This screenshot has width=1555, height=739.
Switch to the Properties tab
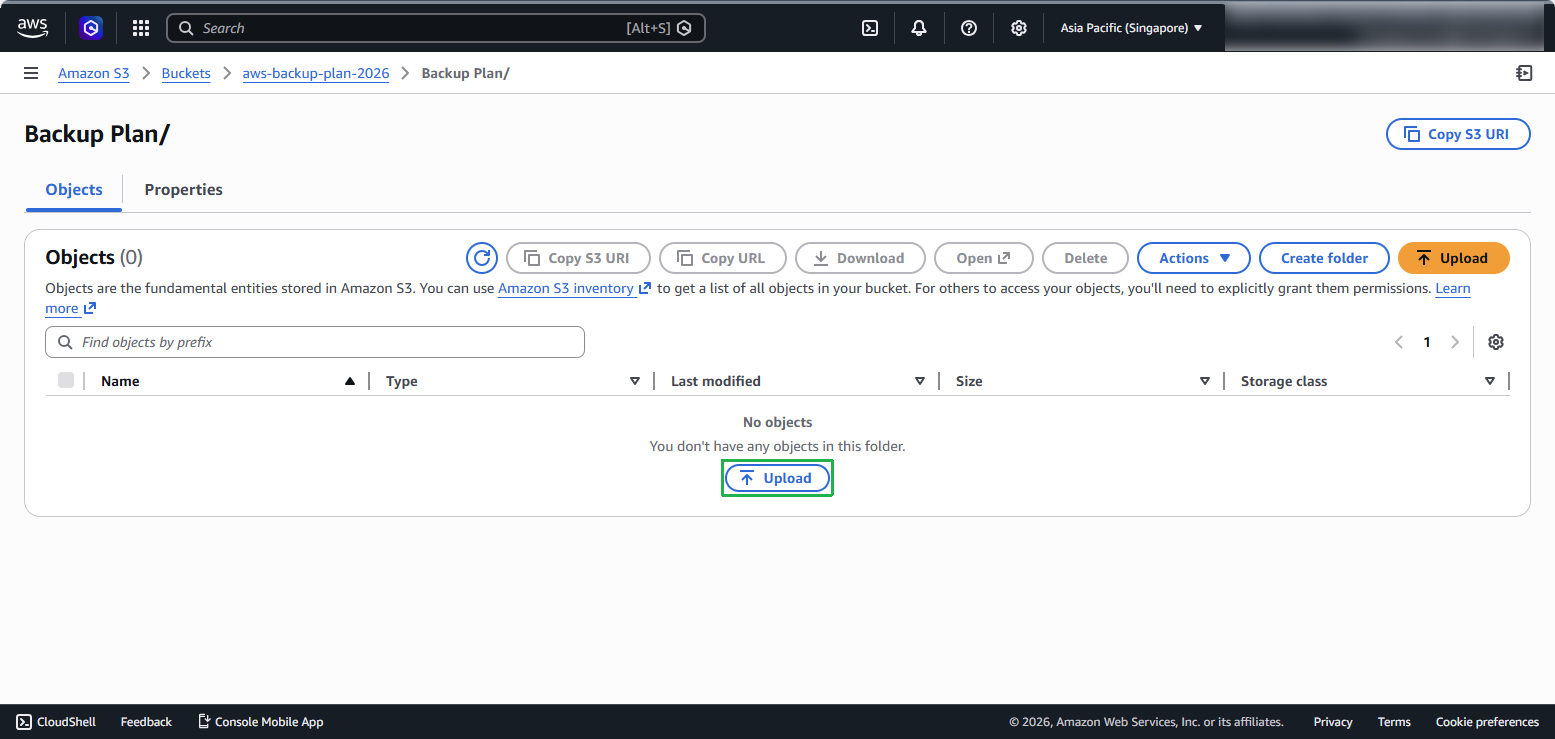pos(184,189)
